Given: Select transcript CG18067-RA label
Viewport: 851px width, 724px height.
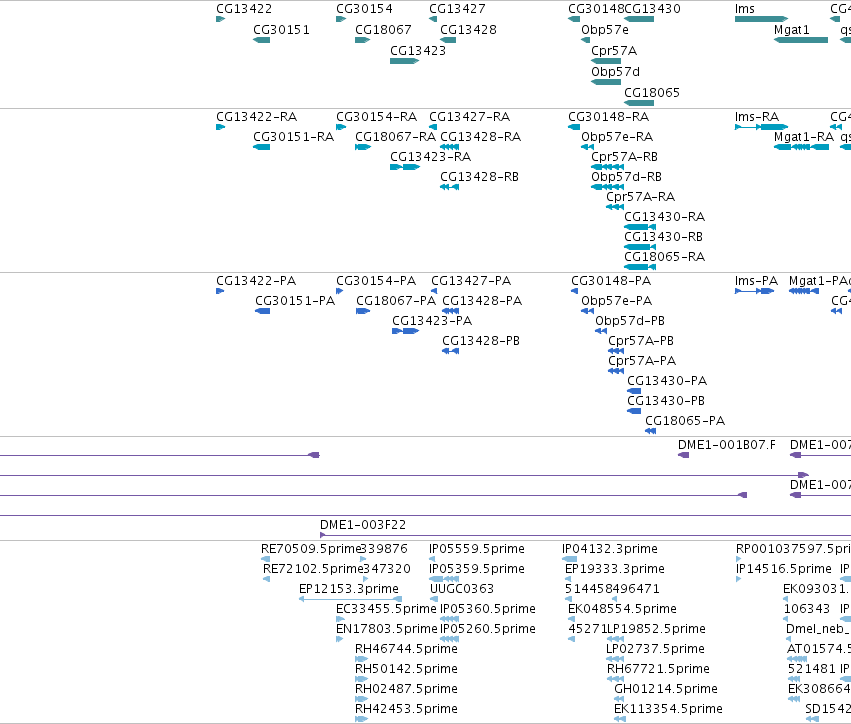Looking at the screenshot, I should pyautogui.click(x=395, y=137).
